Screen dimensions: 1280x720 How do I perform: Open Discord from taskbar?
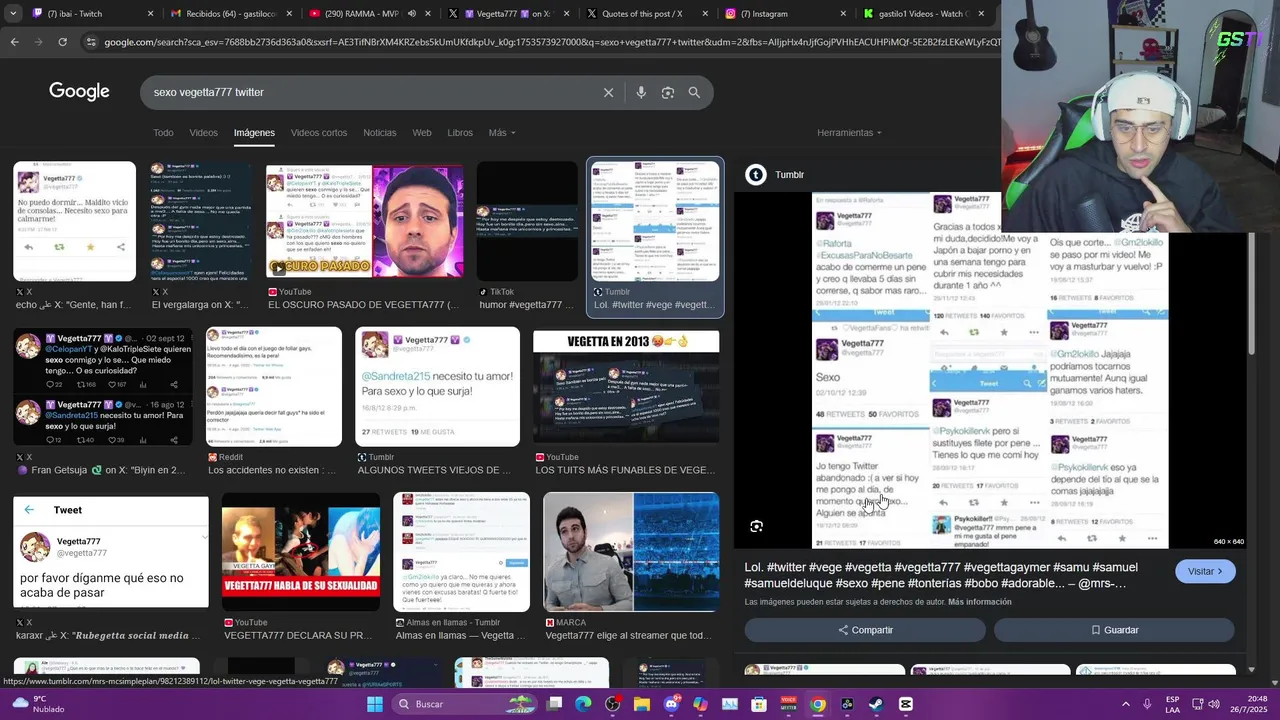coord(671,704)
